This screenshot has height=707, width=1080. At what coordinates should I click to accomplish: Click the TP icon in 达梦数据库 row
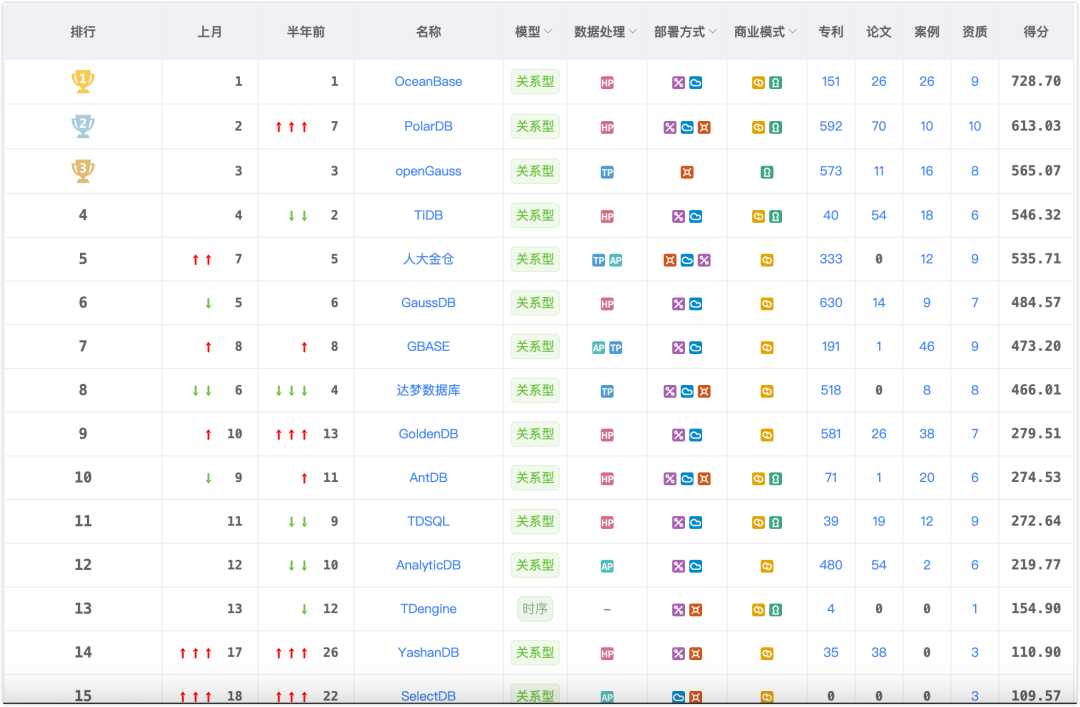tap(607, 391)
